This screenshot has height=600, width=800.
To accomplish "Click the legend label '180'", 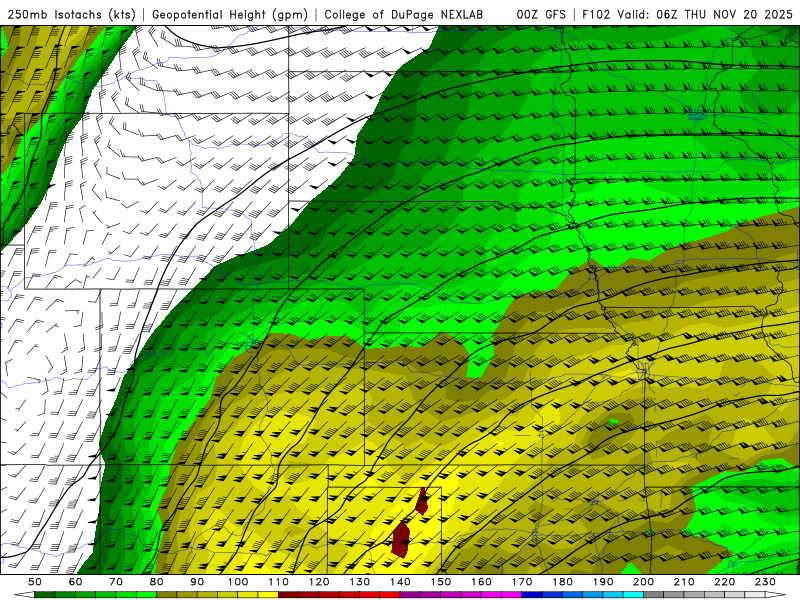I will click(562, 582).
